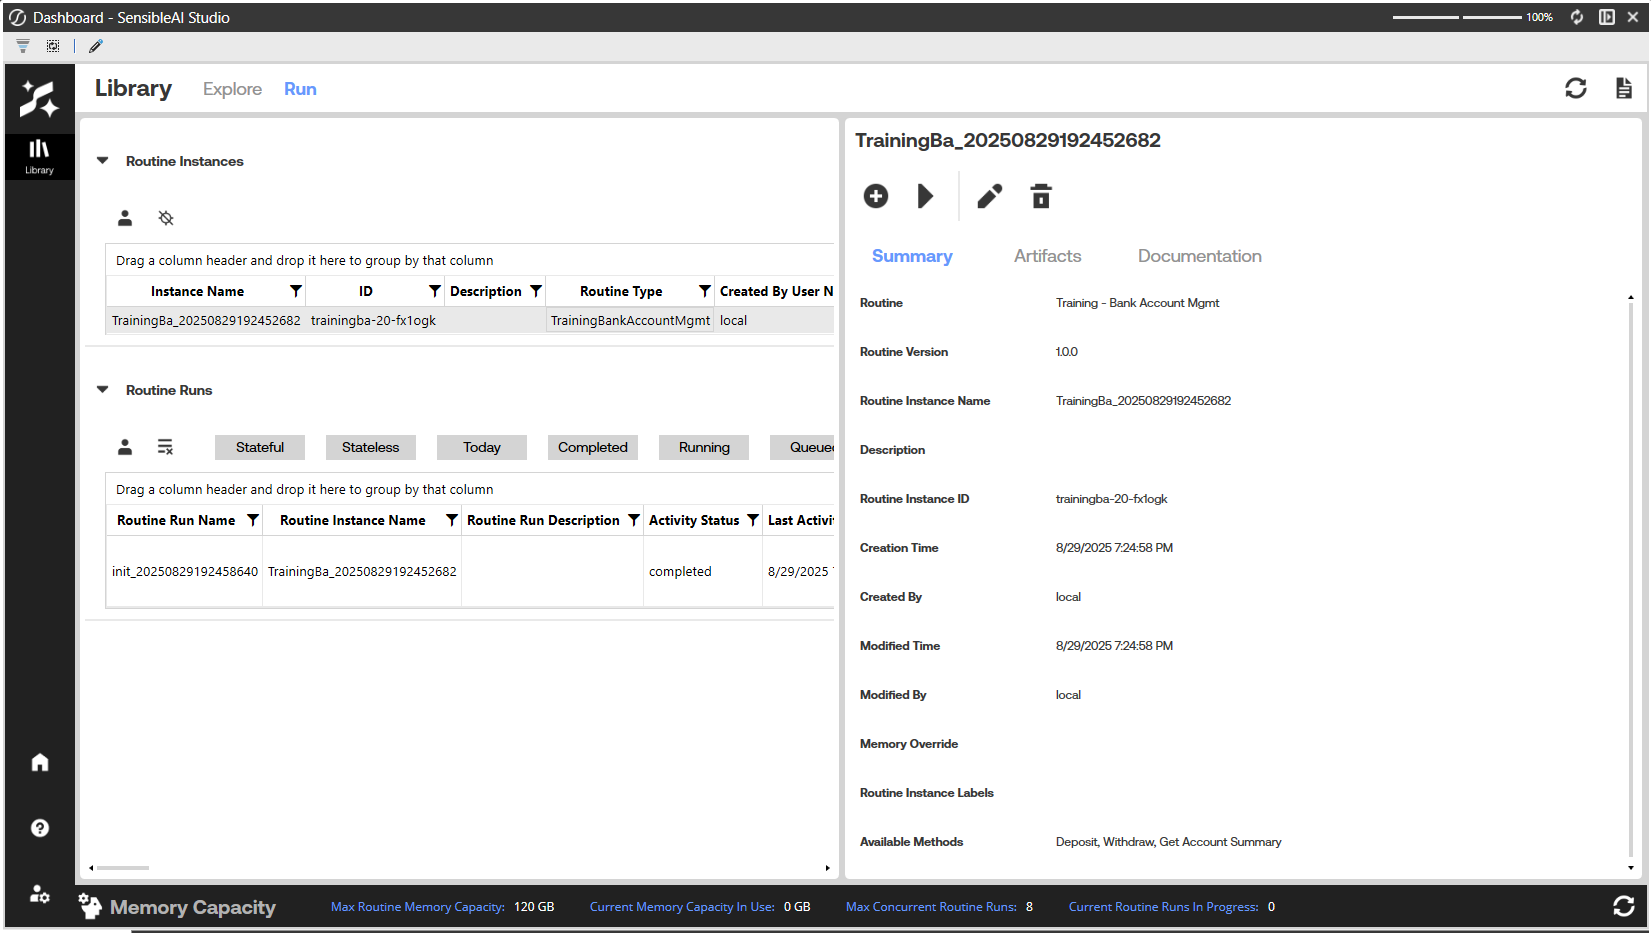Enable the Running filter for routine runs

704,448
